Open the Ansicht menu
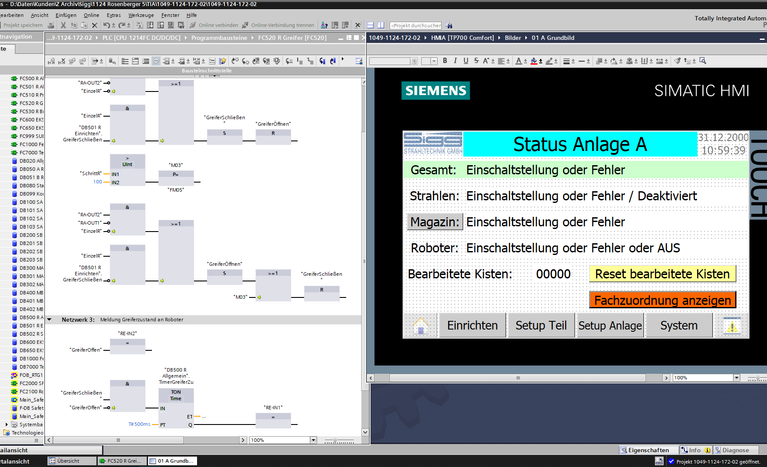Image resolution: width=767 pixels, height=467 pixels. pyautogui.click(x=40, y=15)
